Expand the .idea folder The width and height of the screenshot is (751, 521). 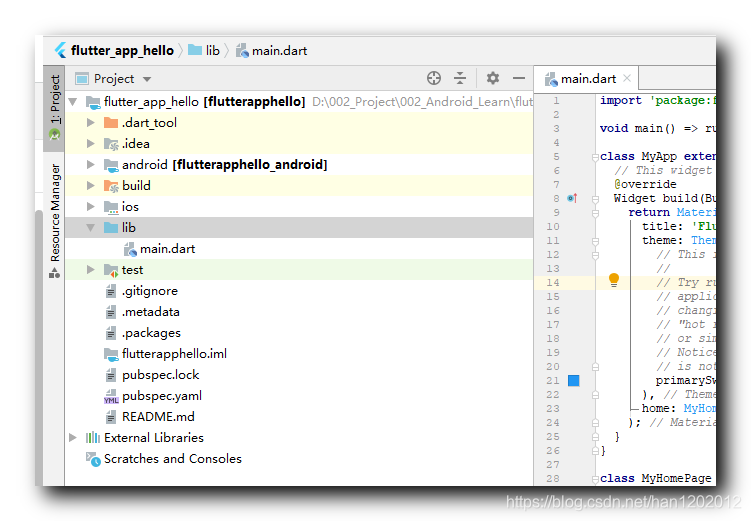pyautogui.click(x=91, y=144)
